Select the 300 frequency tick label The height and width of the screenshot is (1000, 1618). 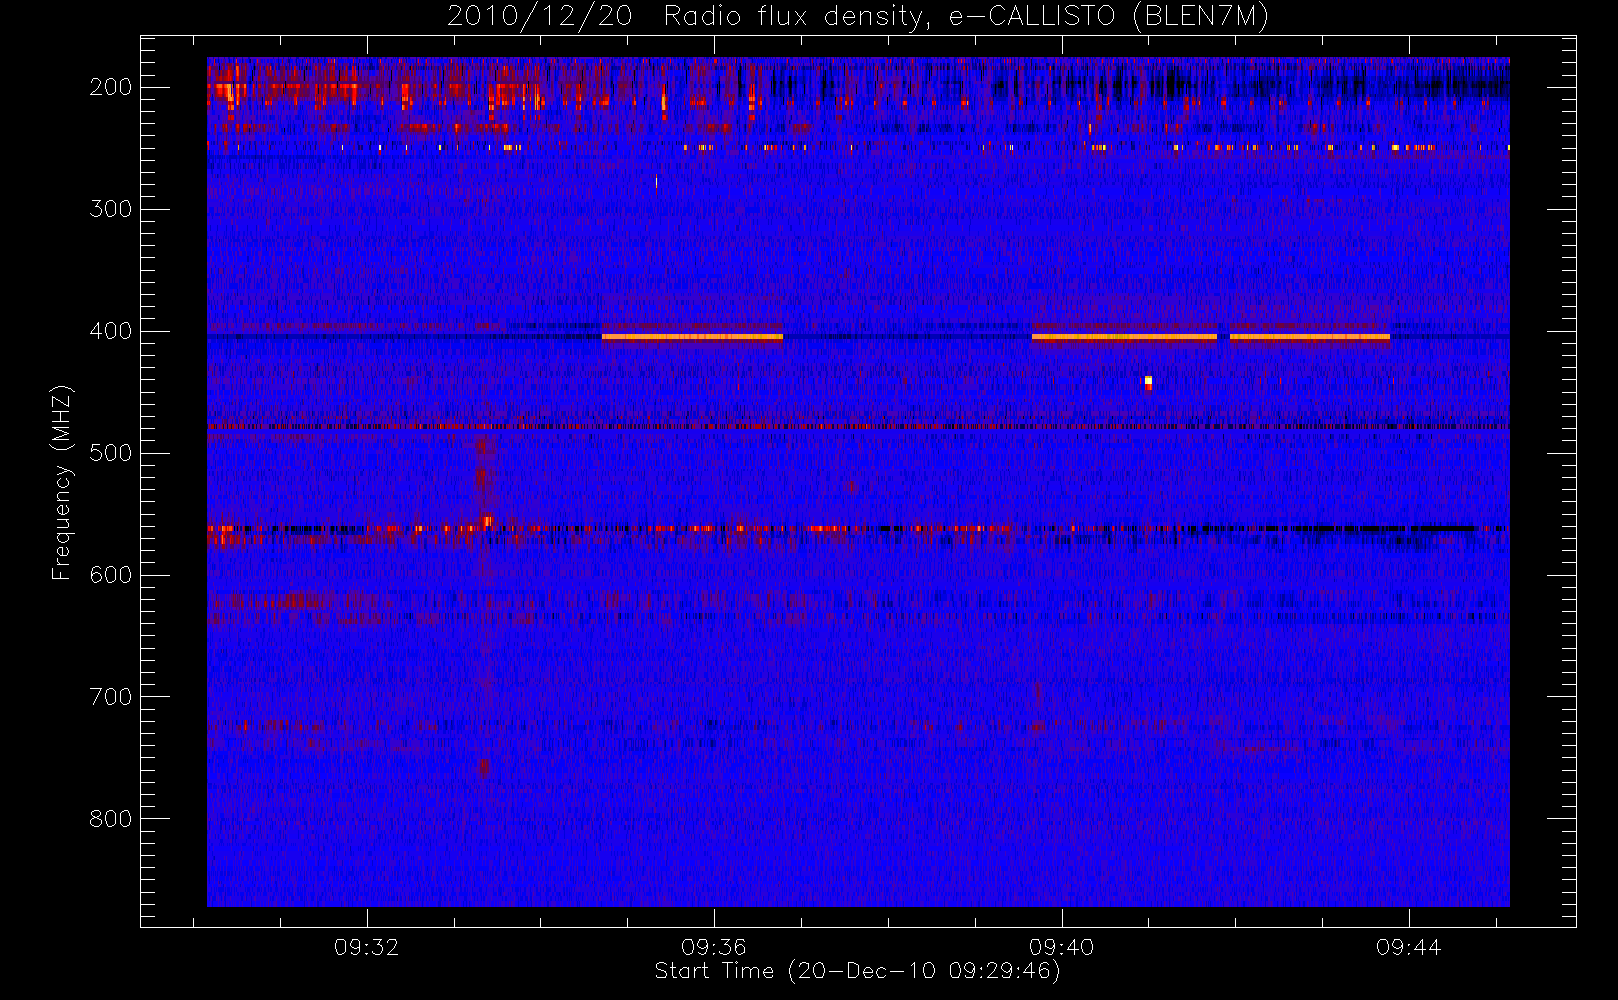[111, 209]
